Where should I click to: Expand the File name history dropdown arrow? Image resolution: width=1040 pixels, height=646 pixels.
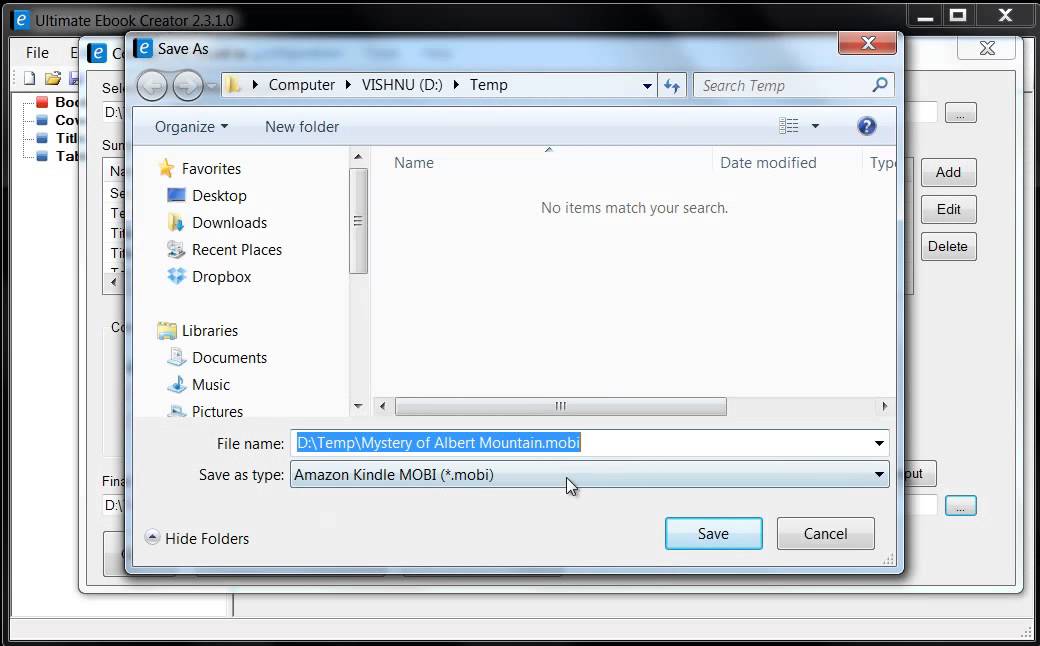point(879,442)
